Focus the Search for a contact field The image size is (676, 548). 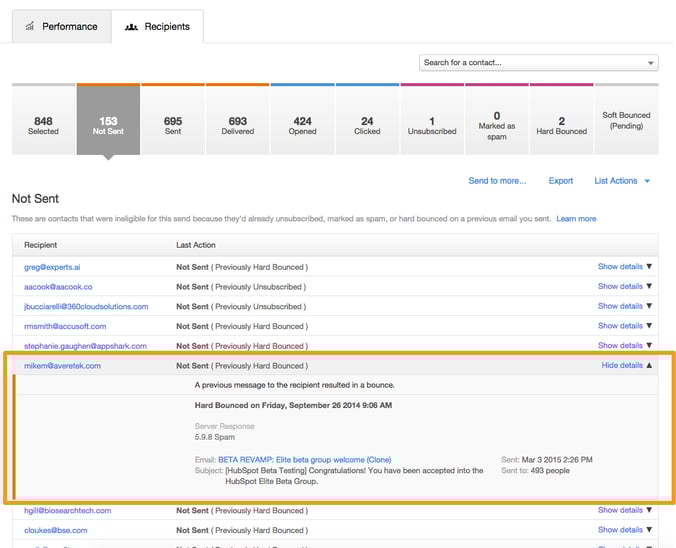pos(538,63)
